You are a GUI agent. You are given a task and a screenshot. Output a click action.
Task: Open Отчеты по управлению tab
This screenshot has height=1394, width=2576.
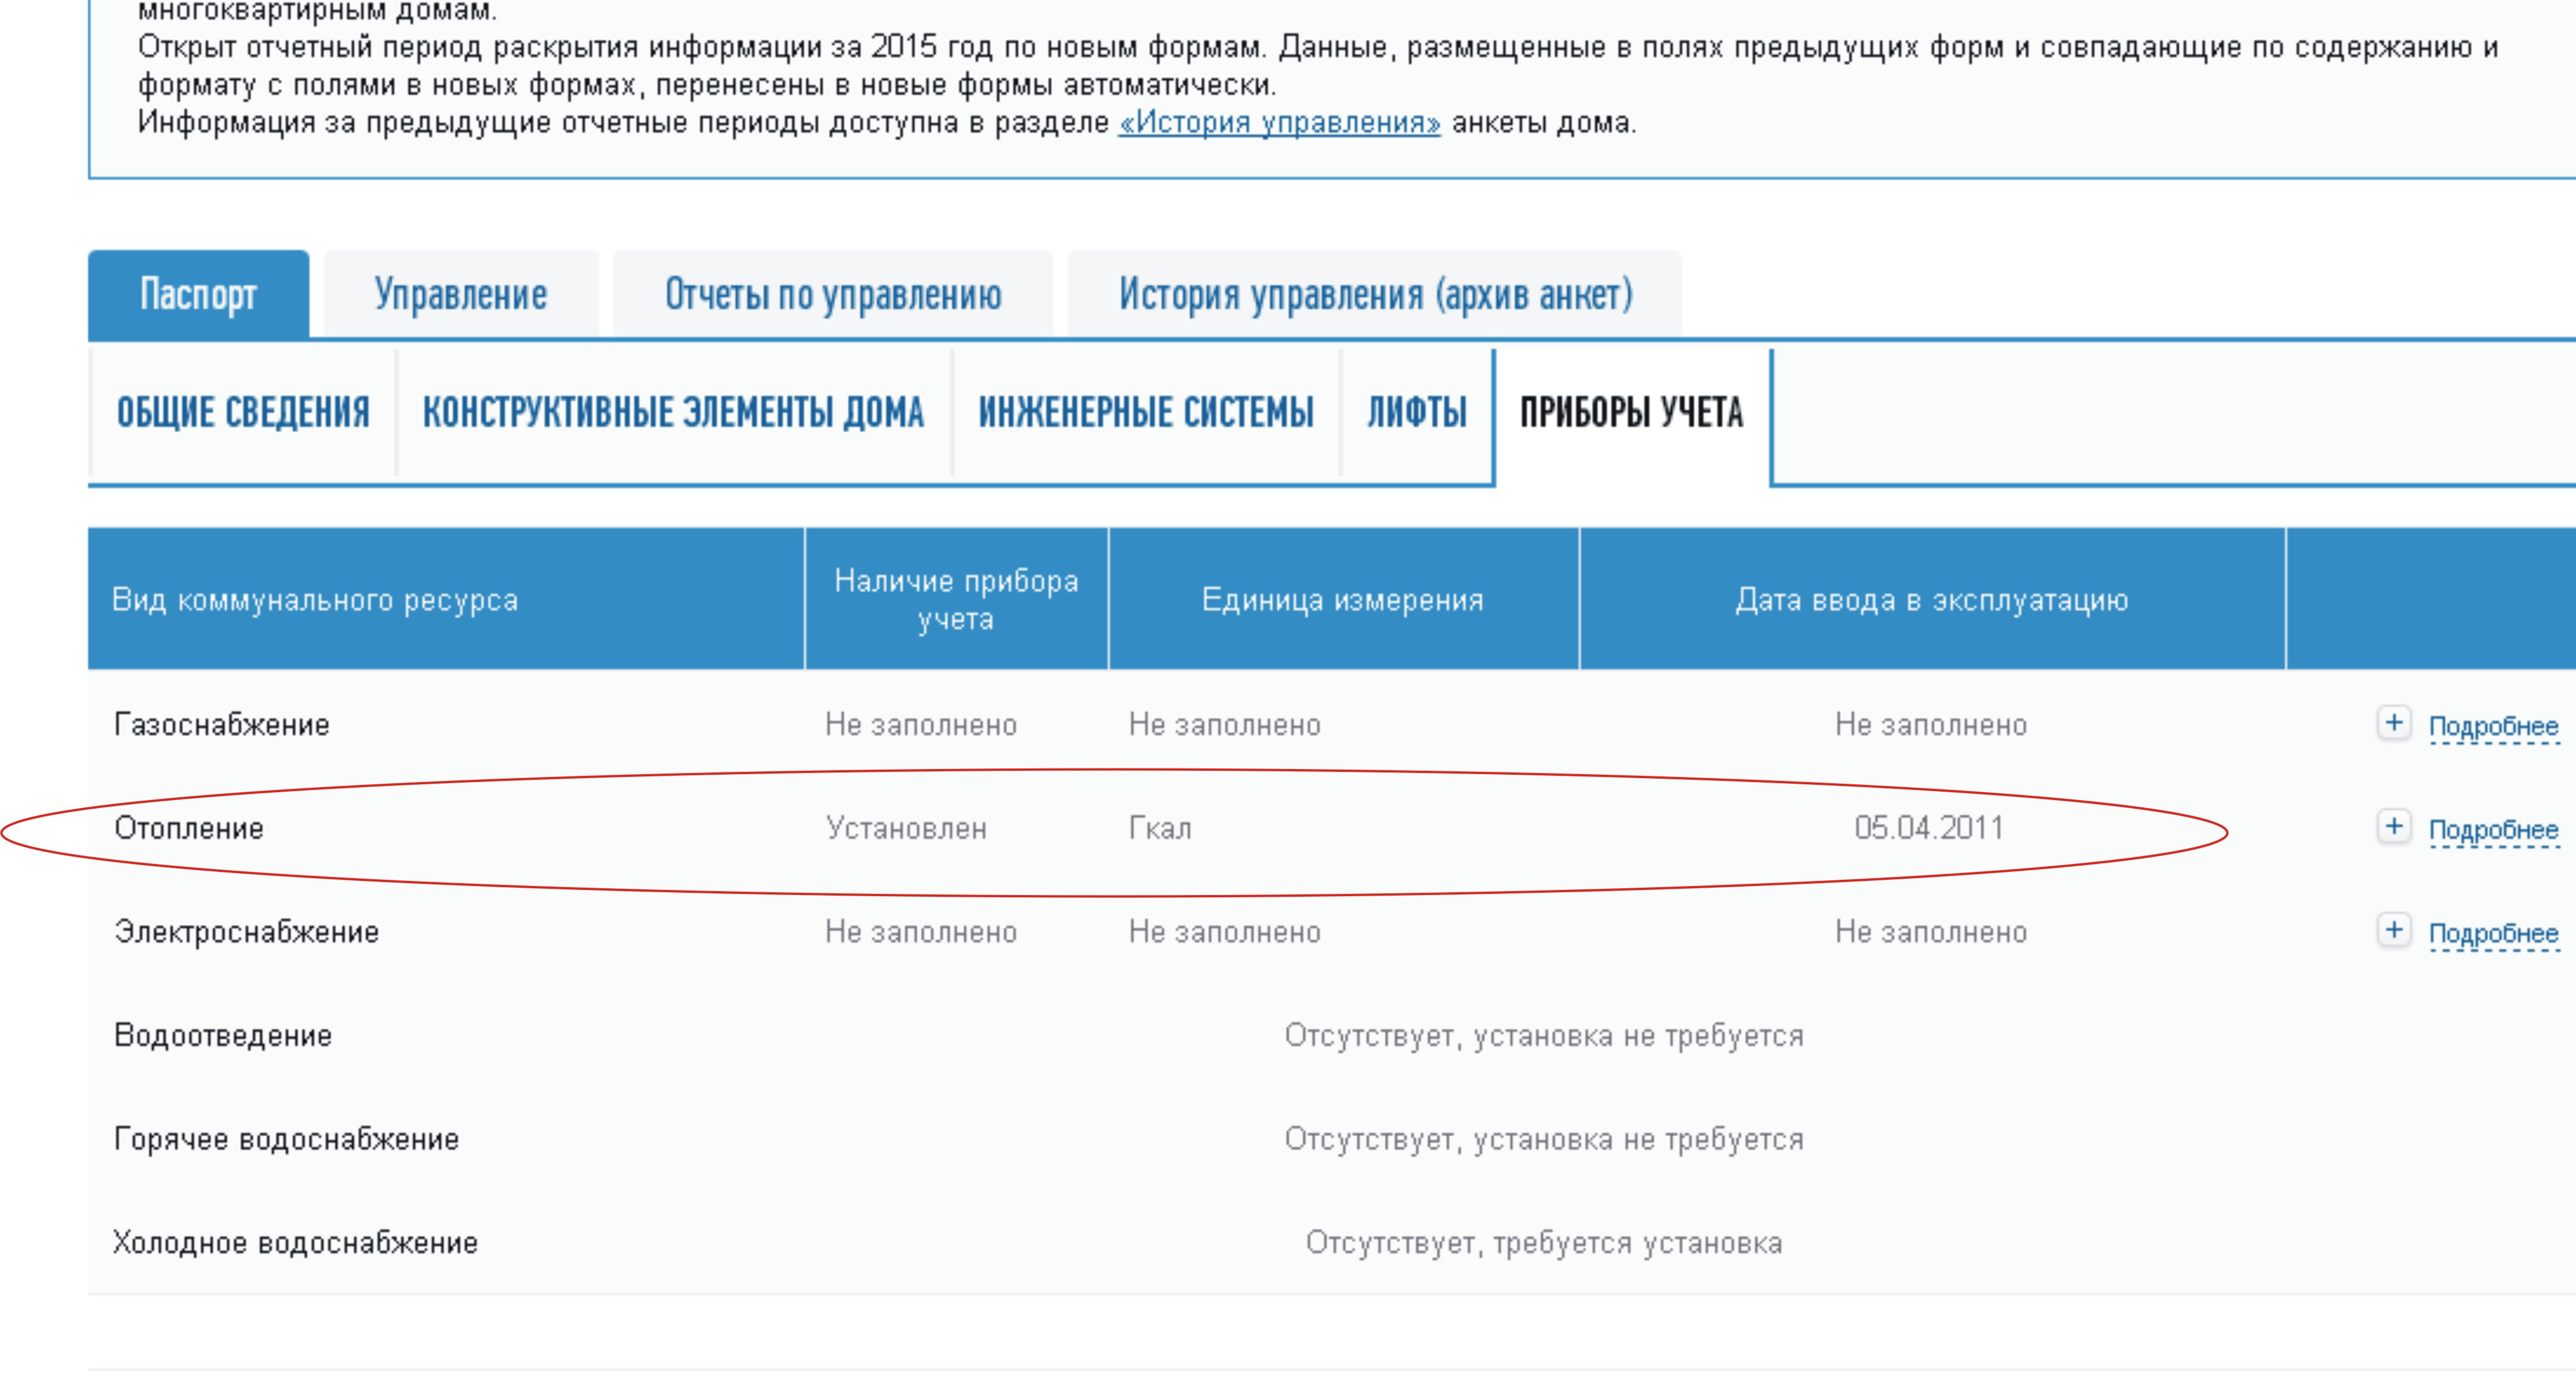pos(832,295)
